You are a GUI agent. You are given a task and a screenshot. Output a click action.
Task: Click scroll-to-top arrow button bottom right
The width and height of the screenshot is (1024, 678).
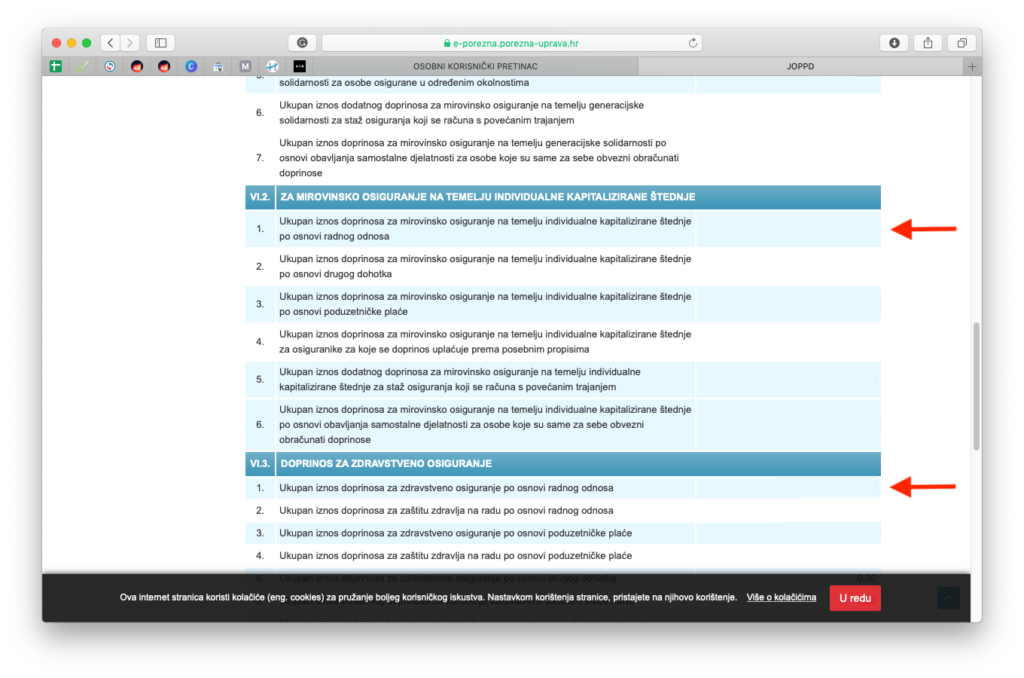click(948, 598)
